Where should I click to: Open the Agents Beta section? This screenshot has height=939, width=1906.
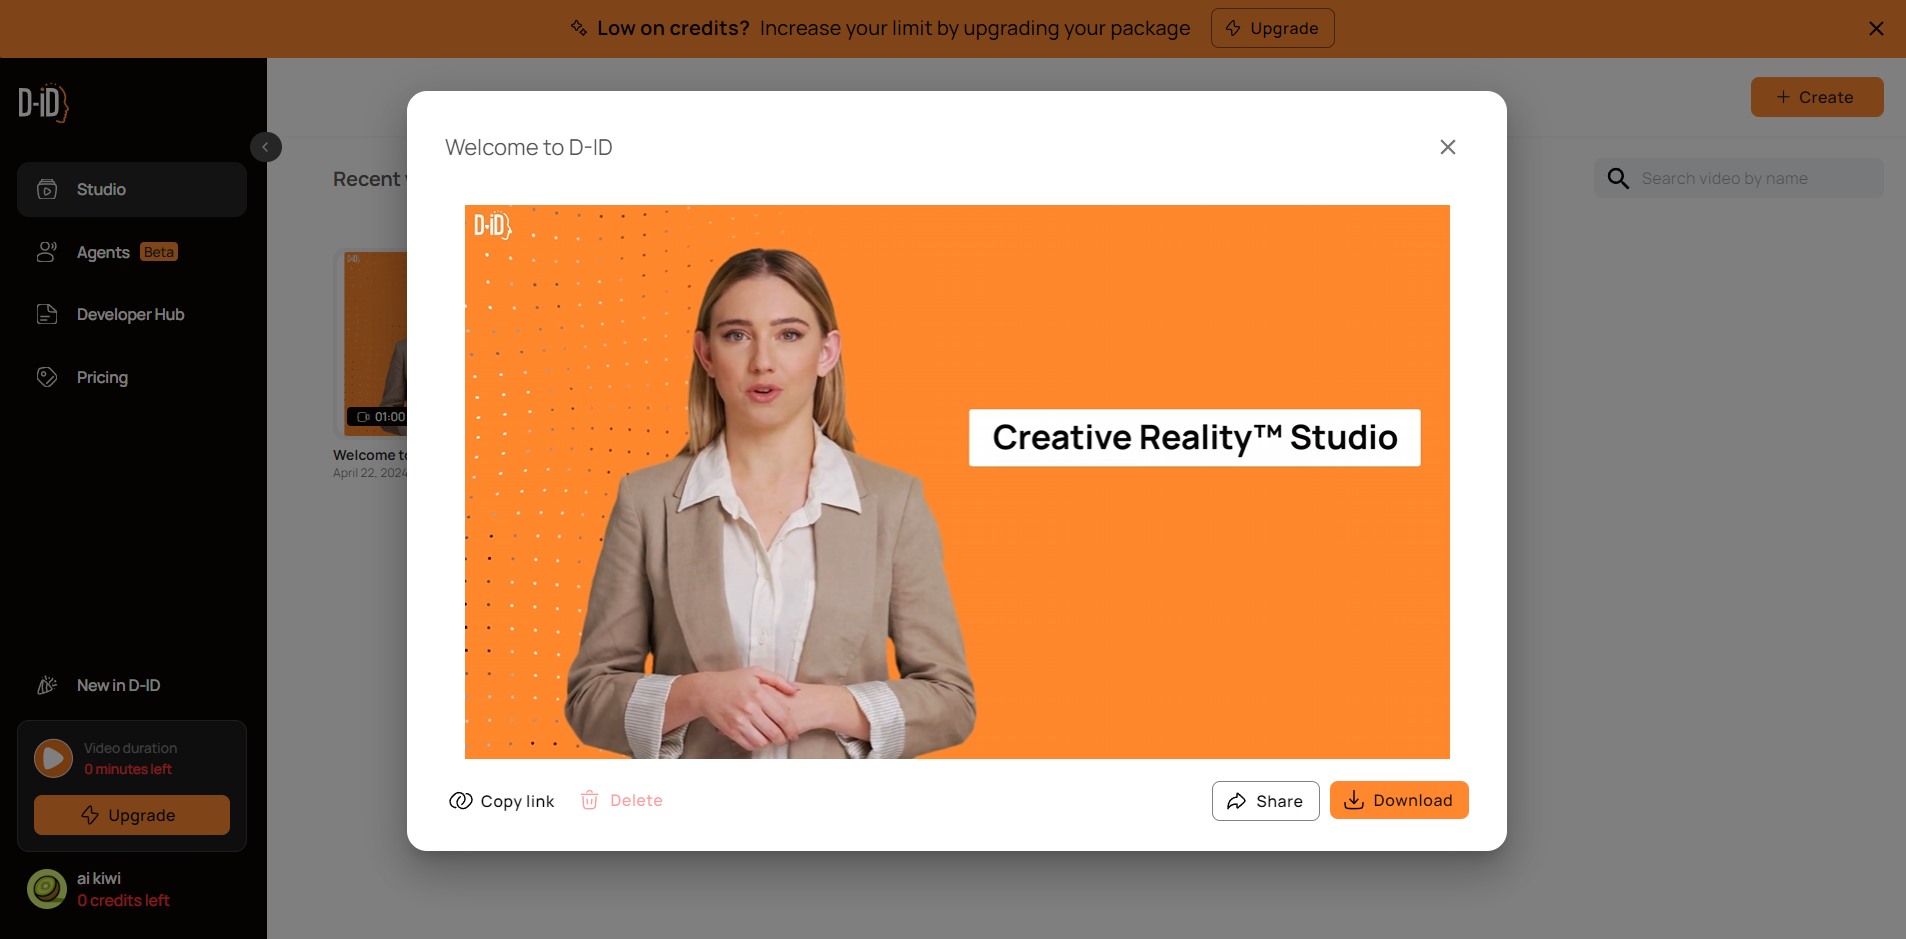[x=132, y=252]
